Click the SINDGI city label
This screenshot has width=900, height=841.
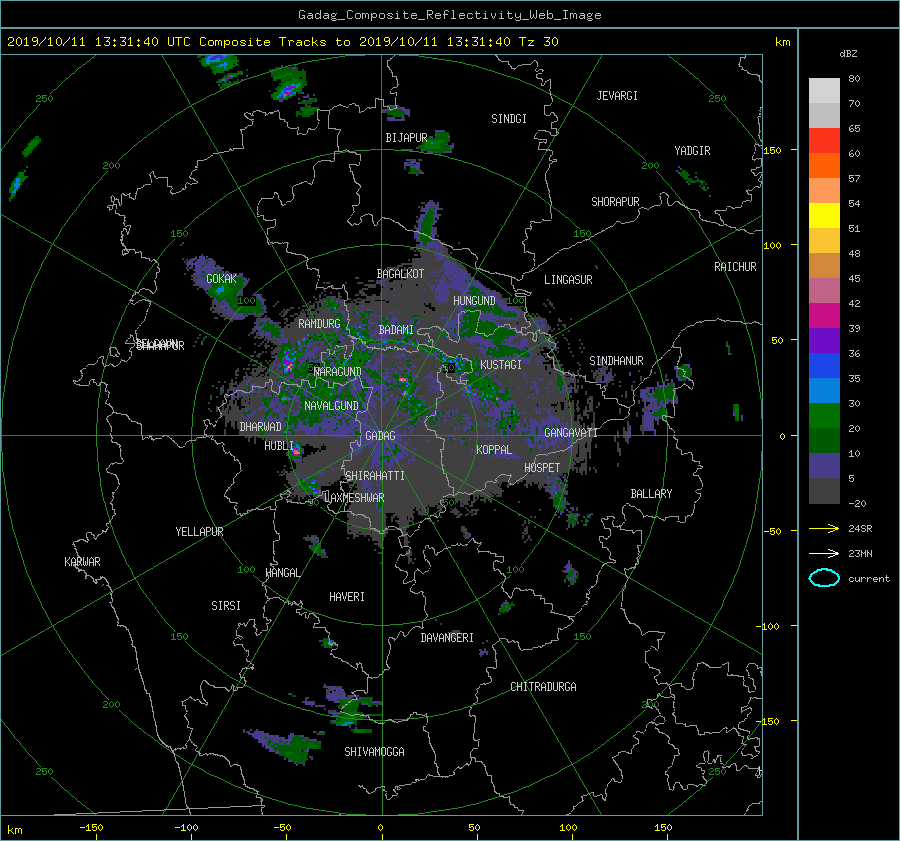[509, 119]
